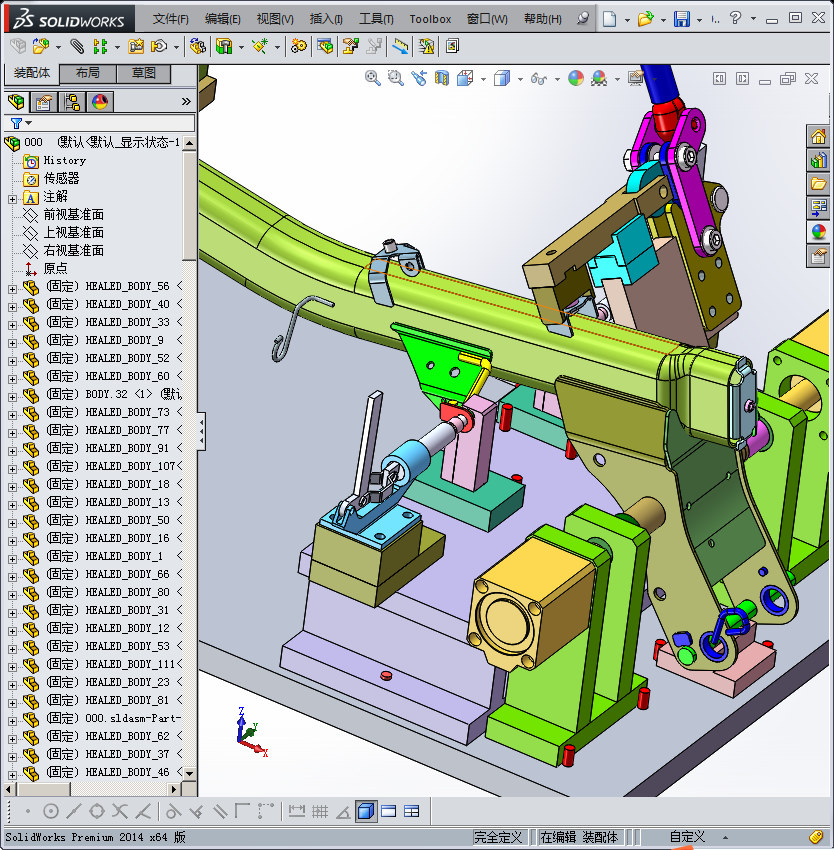Click the New Motion Study gear icon
The width and height of the screenshot is (834, 850).
298,47
